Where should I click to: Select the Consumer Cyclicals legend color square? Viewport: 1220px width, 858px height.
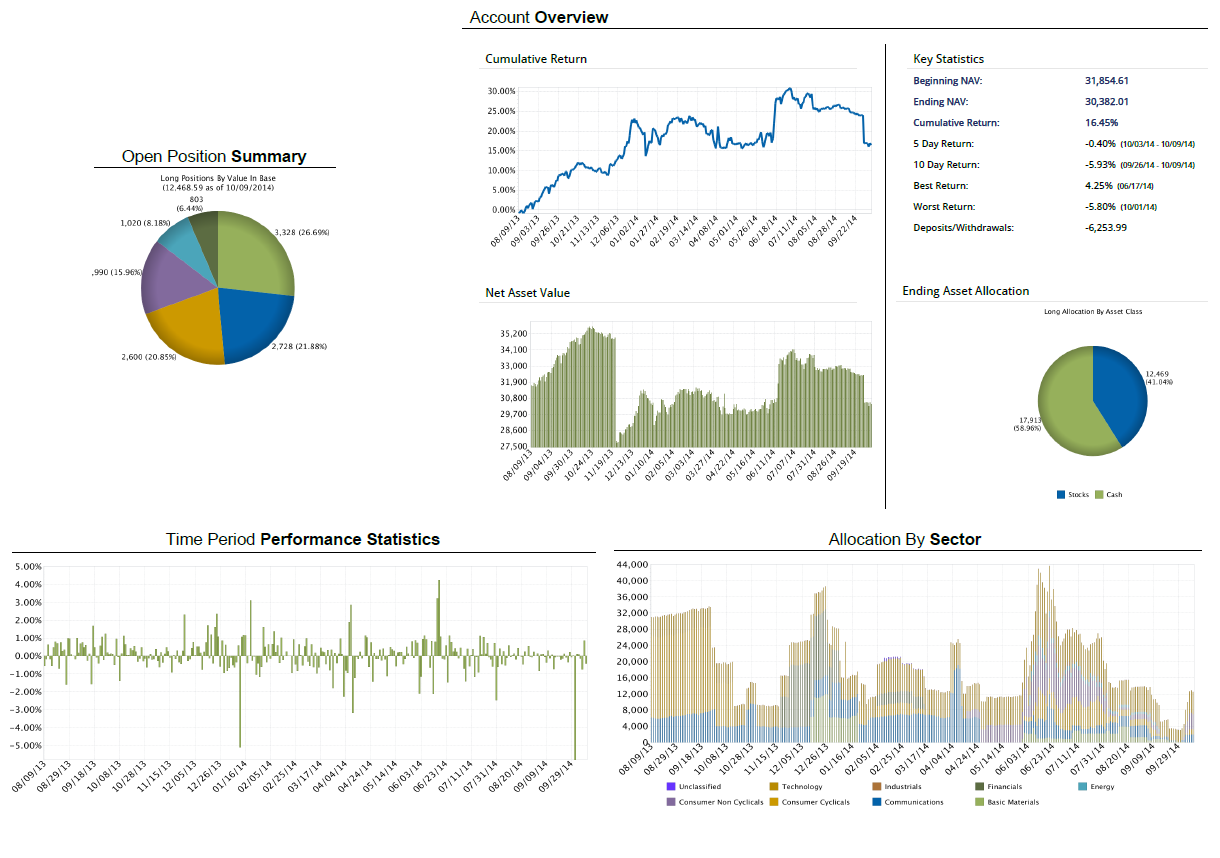coord(773,801)
